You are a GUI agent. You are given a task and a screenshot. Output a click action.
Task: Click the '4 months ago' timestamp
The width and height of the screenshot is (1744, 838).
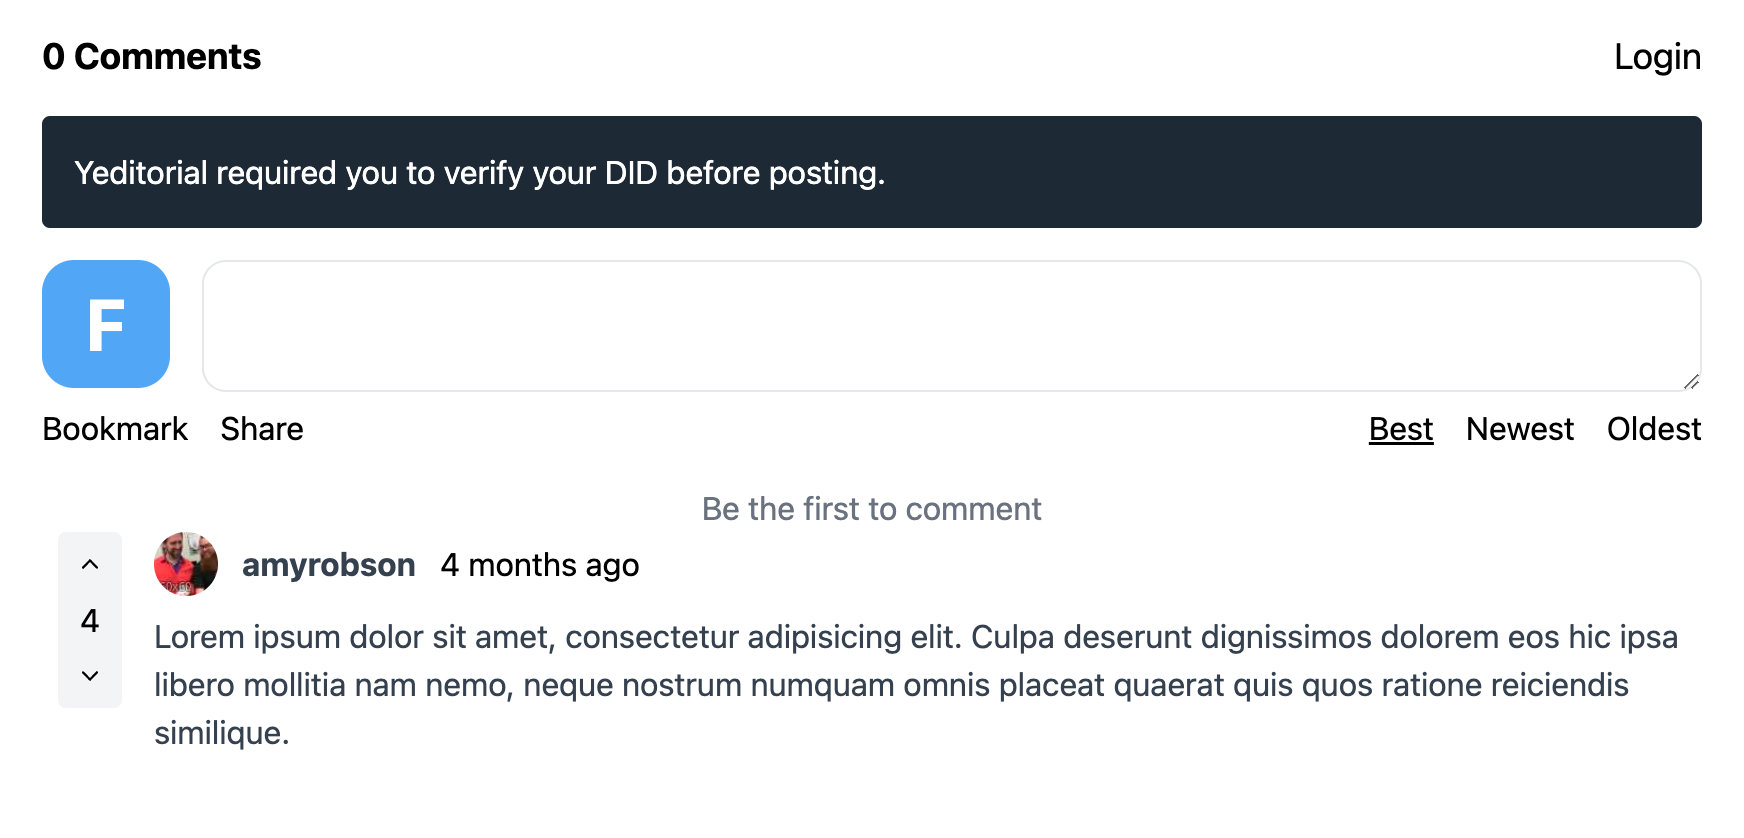coord(540,565)
